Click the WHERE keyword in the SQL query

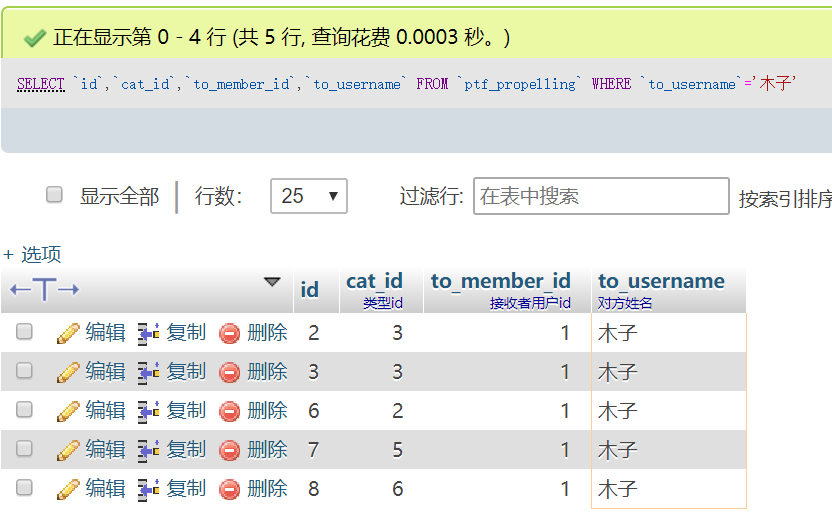click(x=611, y=84)
